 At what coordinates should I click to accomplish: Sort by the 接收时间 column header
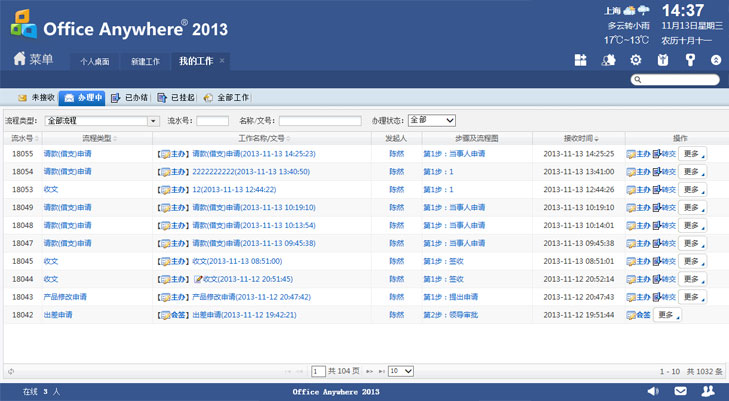click(x=579, y=138)
